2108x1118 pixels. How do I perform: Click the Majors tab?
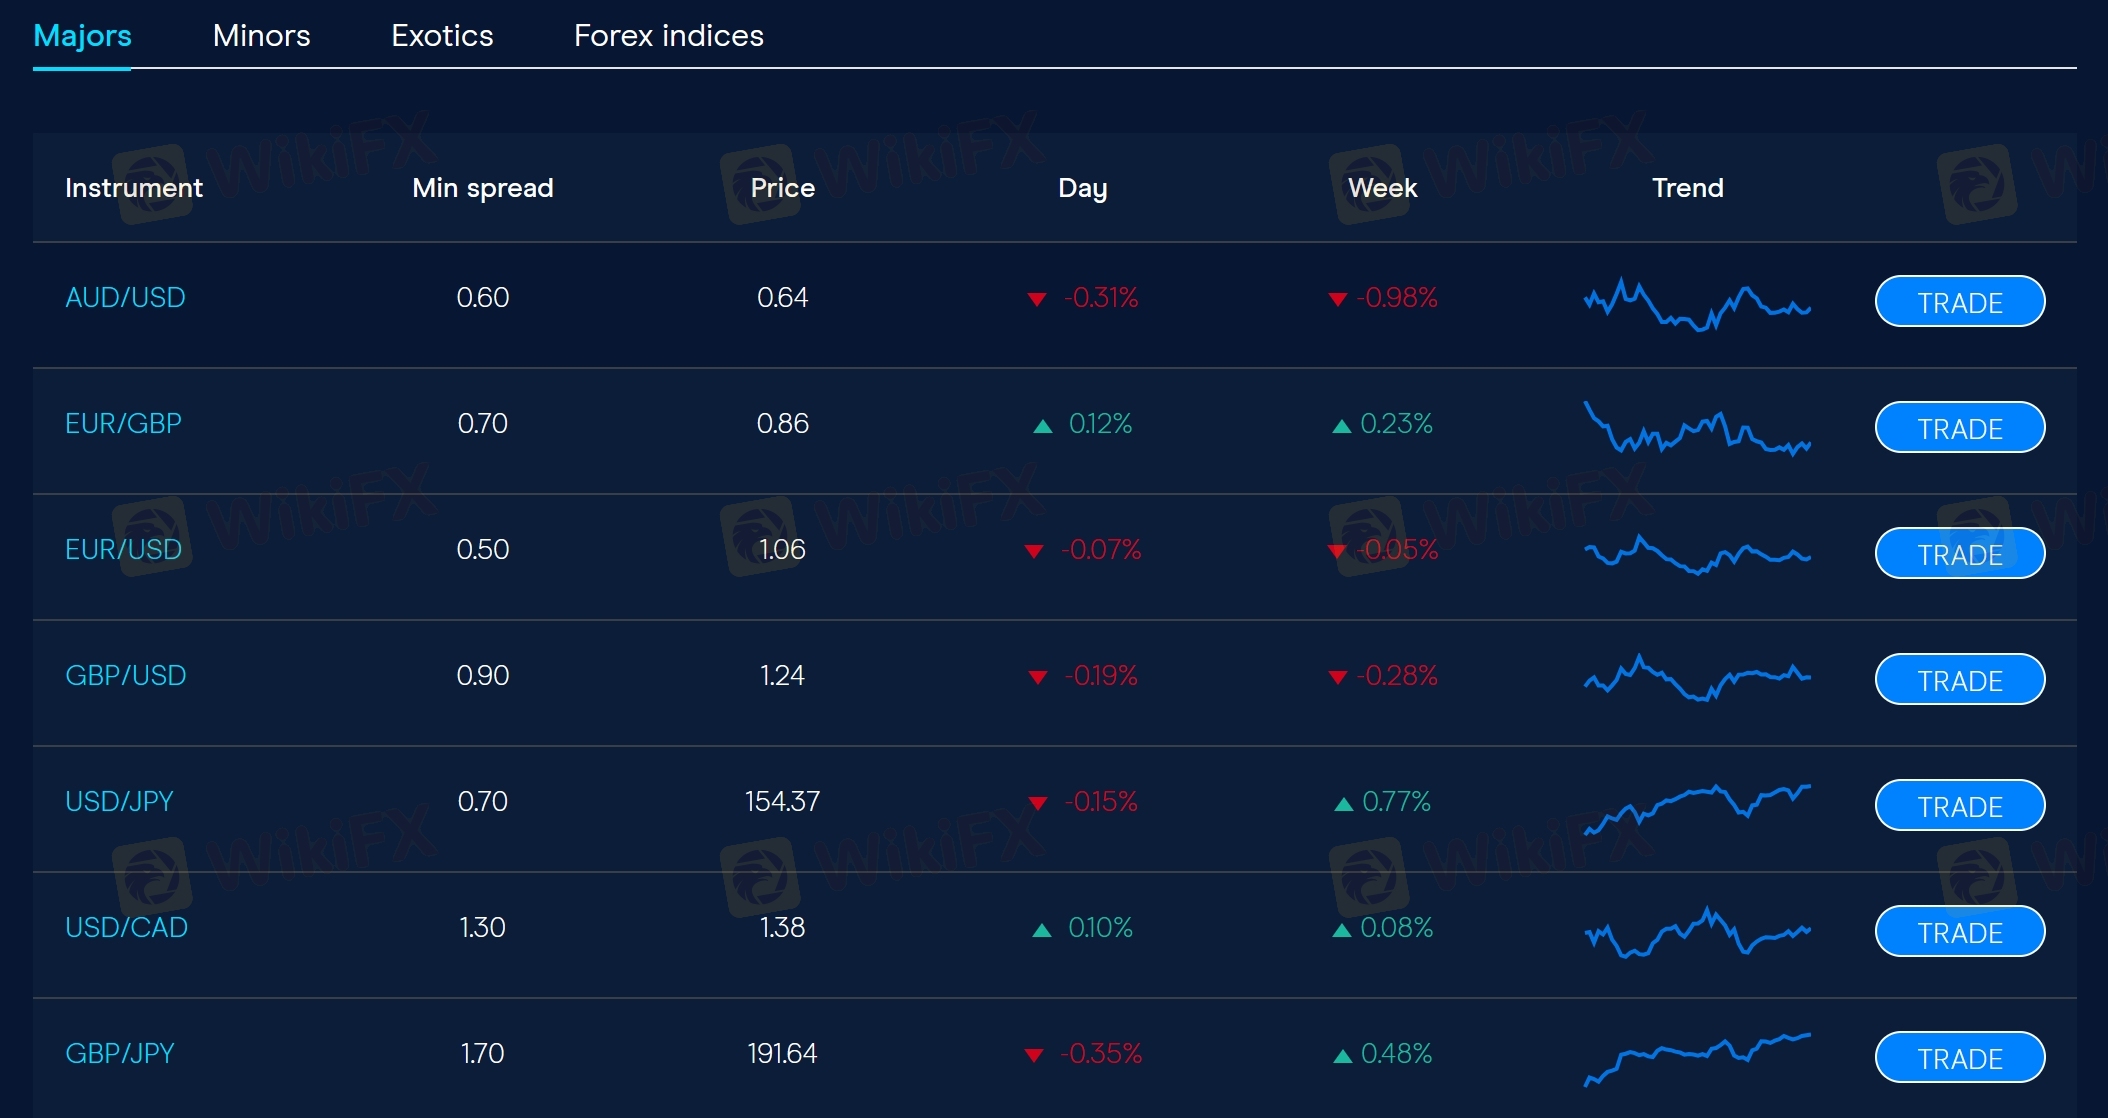click(x=82, y=36)
